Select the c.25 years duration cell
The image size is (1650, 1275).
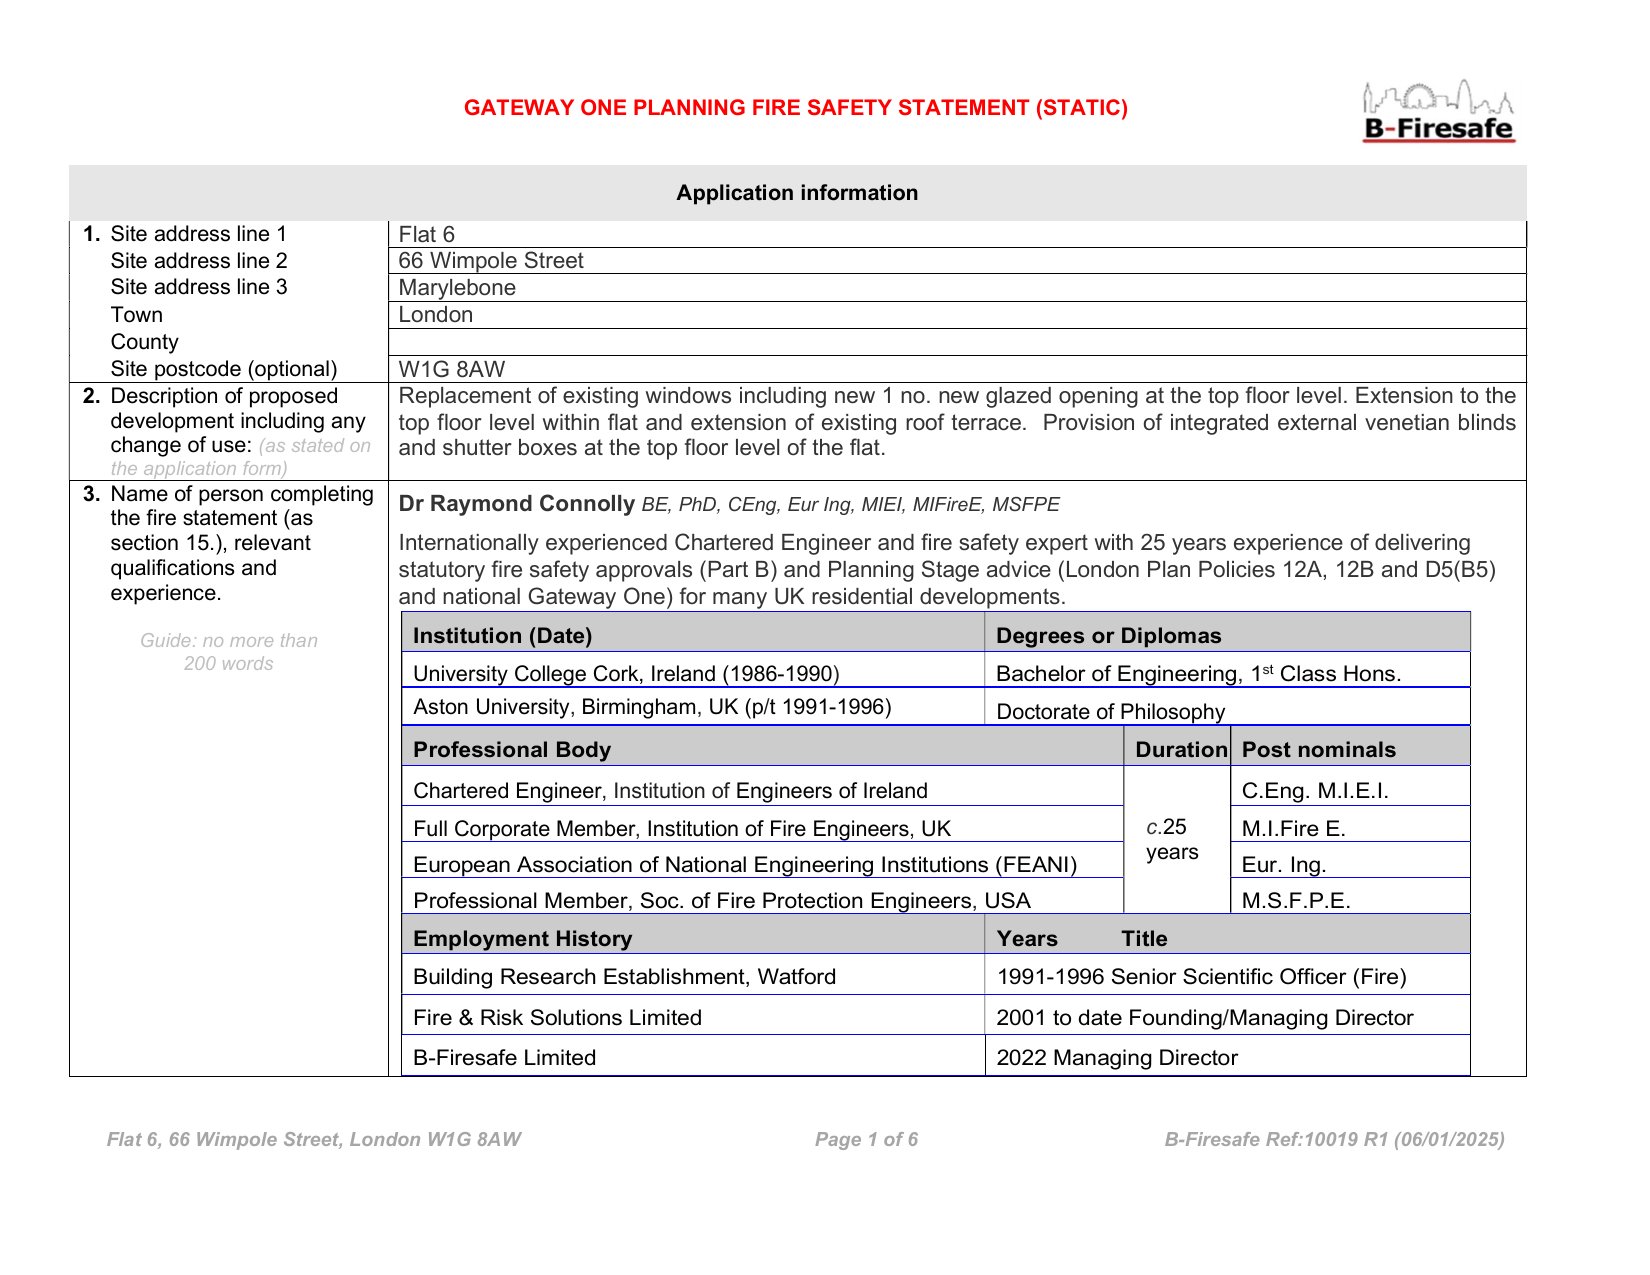pyautogui.click(x=1172, y=840)
